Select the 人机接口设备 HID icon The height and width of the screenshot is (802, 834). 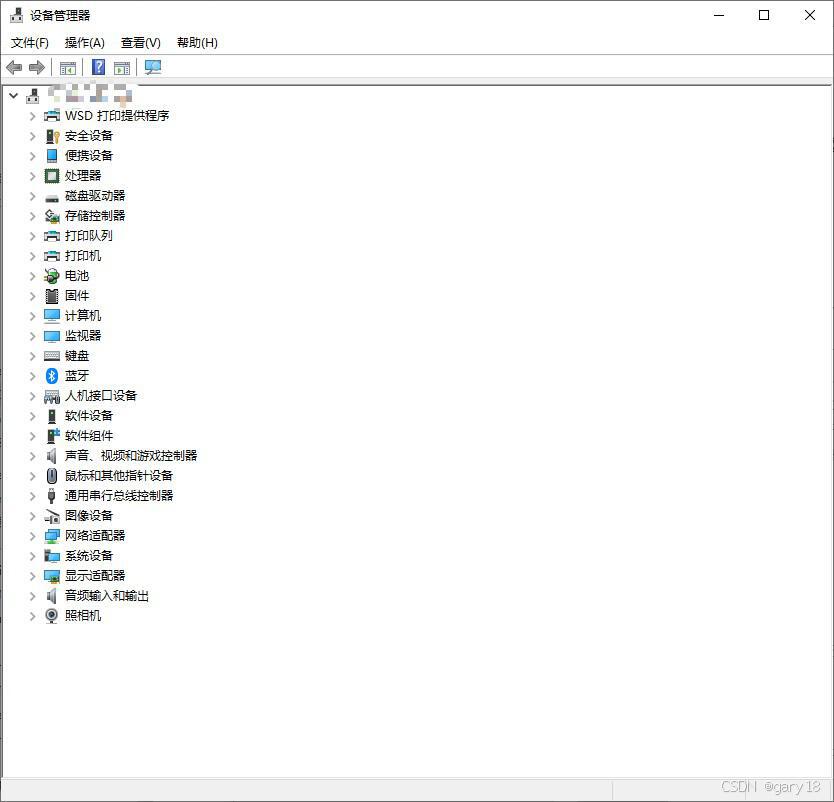tap(52, 396)
